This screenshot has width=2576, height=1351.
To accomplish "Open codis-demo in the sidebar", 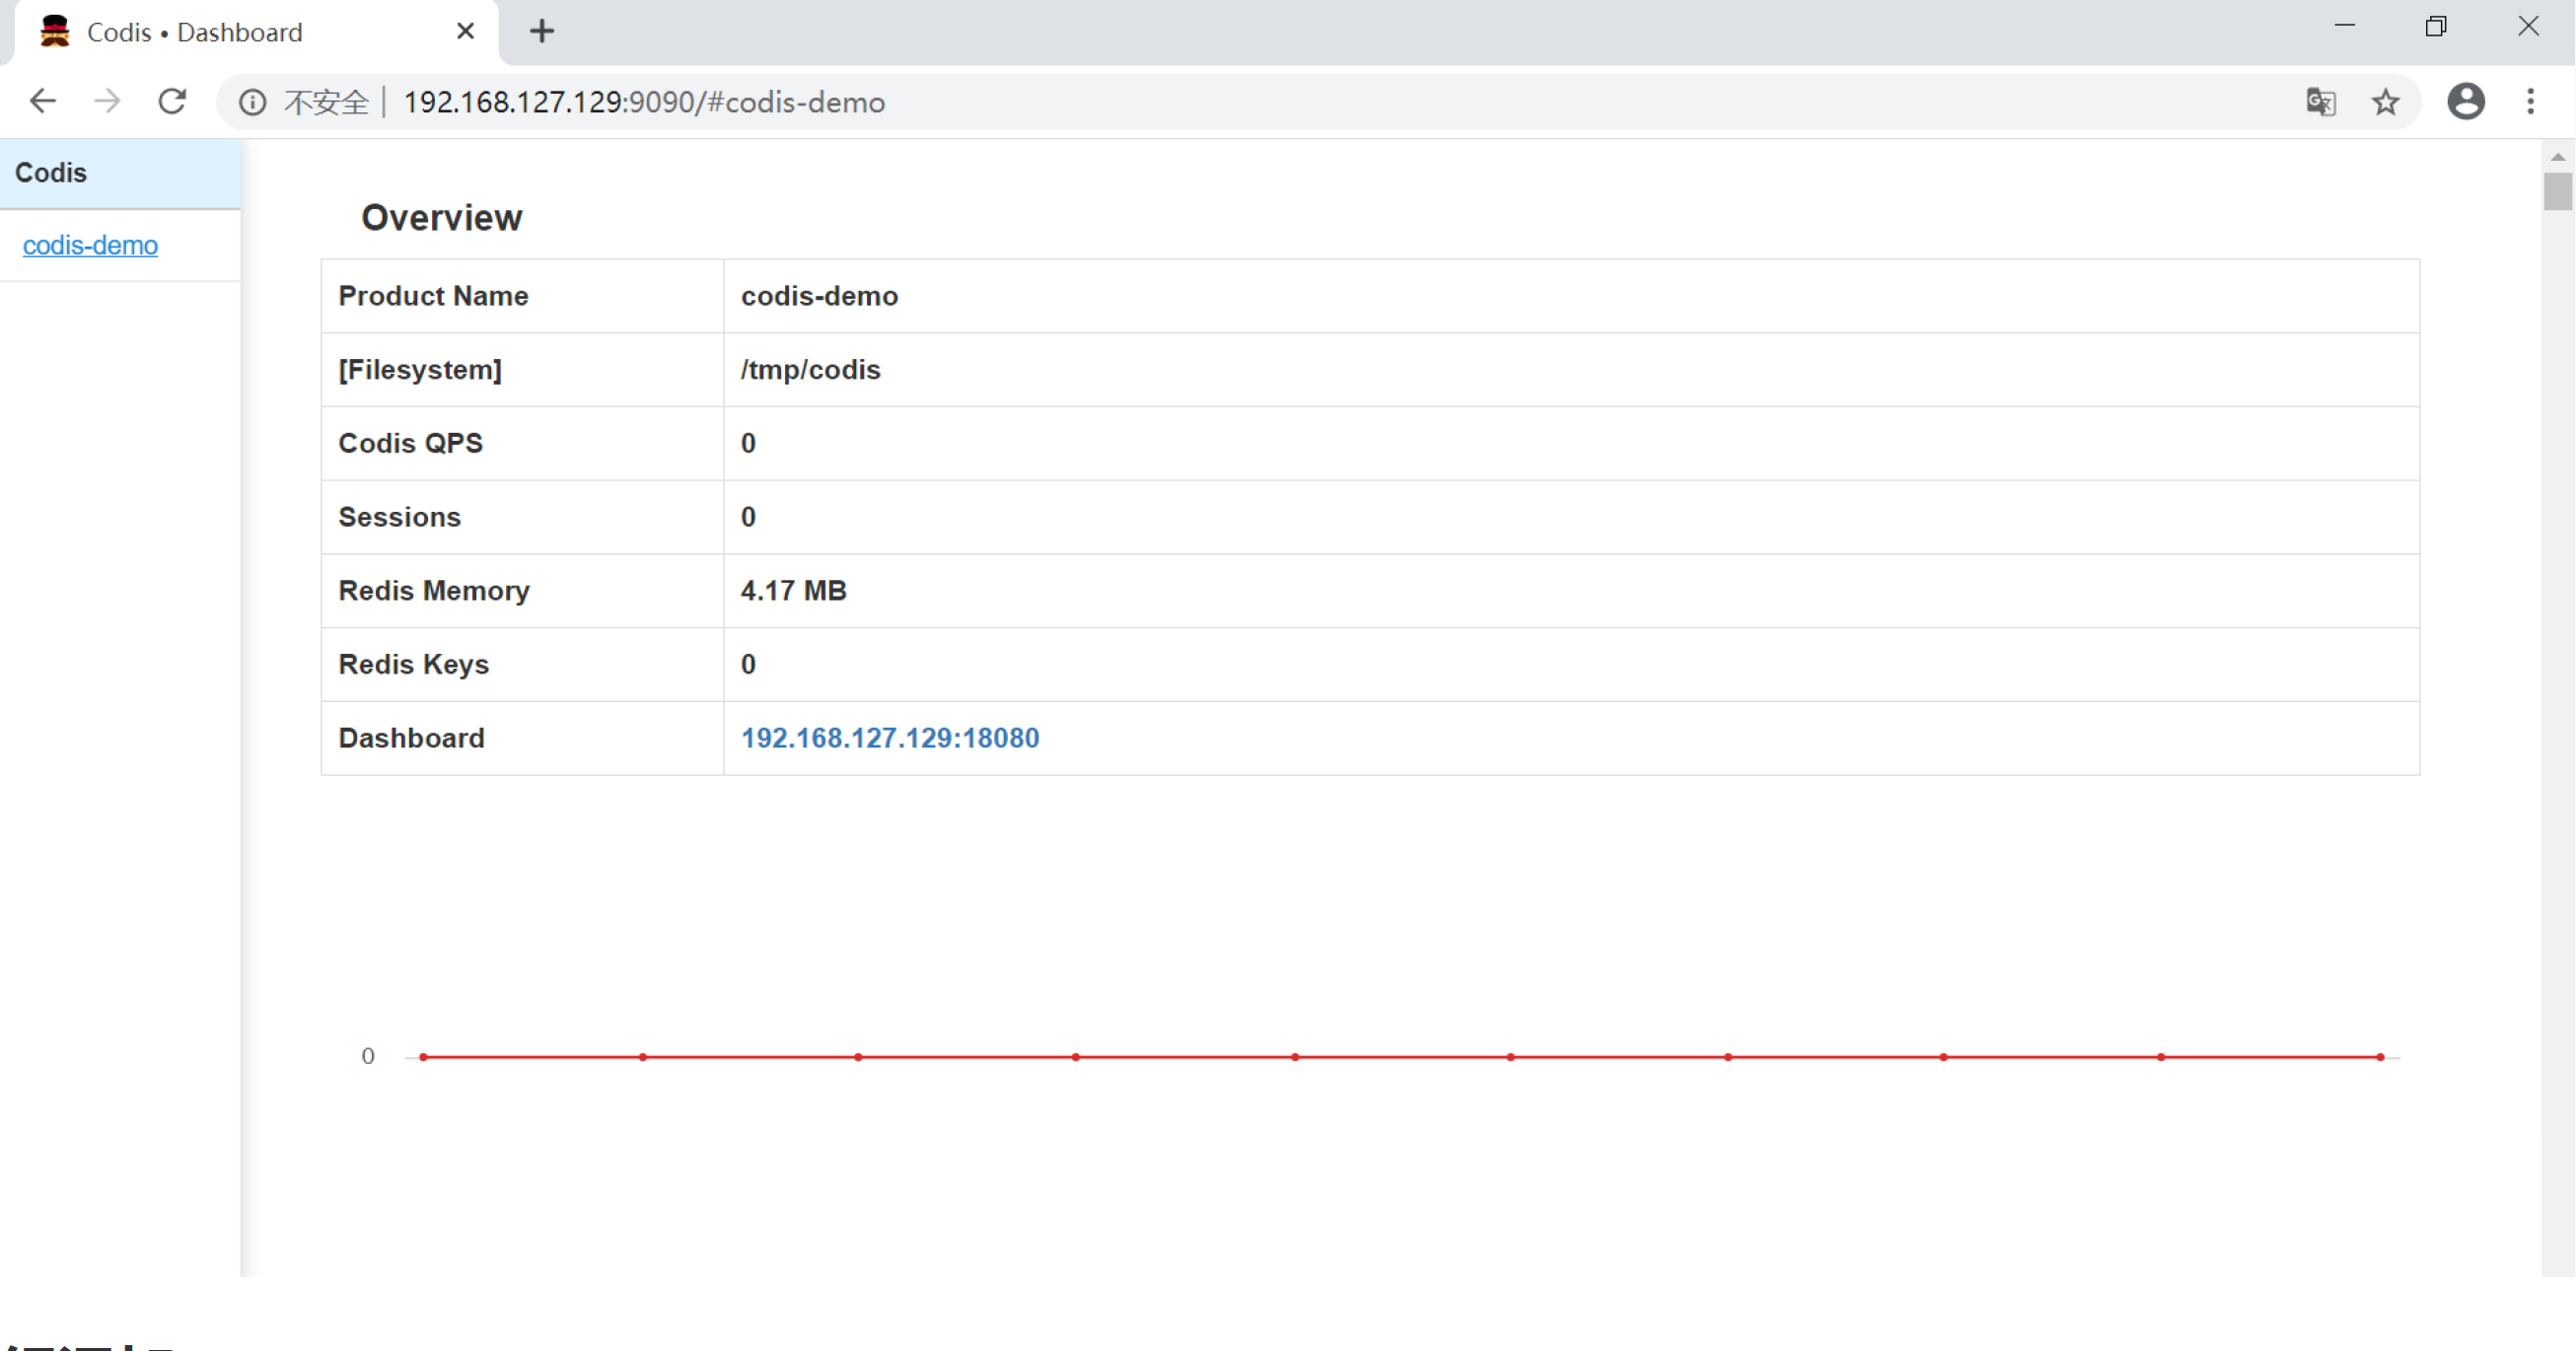I will (90, 245).
